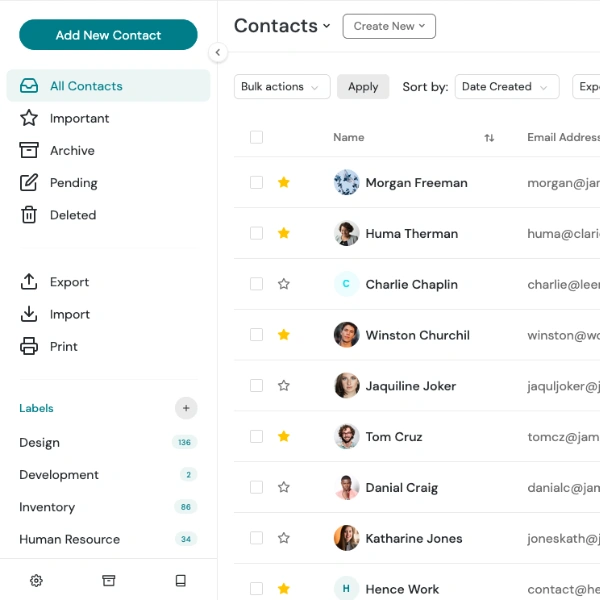Add a new label with plus icon

pos(186,408)
